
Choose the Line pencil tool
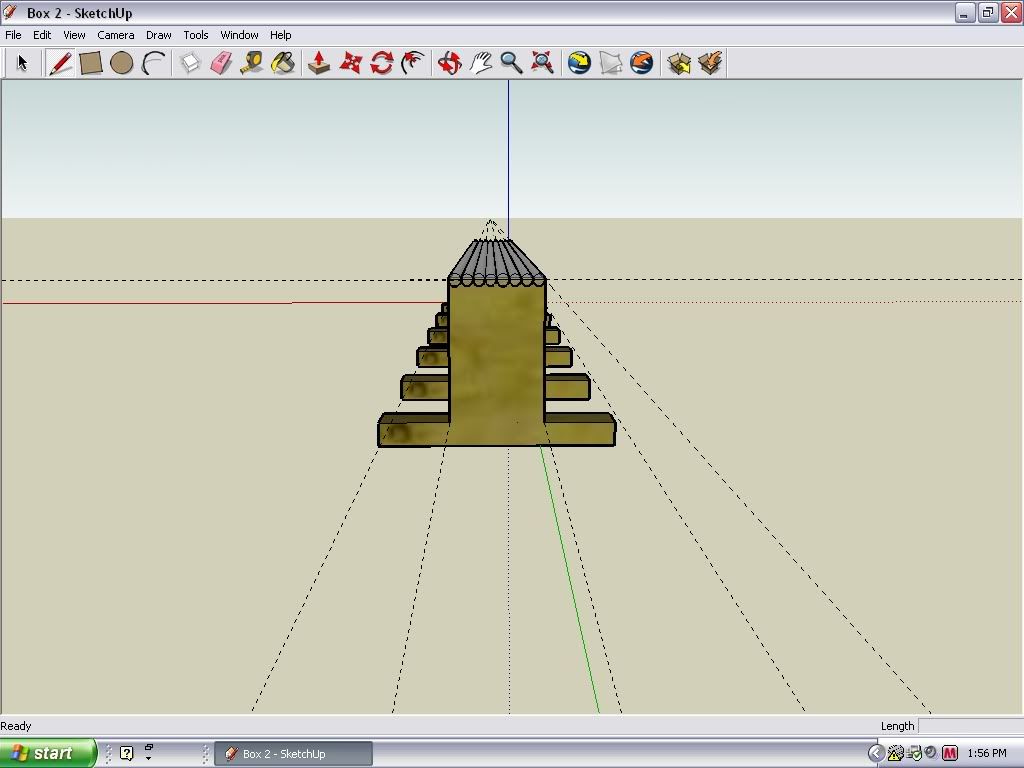pos(60,63)
